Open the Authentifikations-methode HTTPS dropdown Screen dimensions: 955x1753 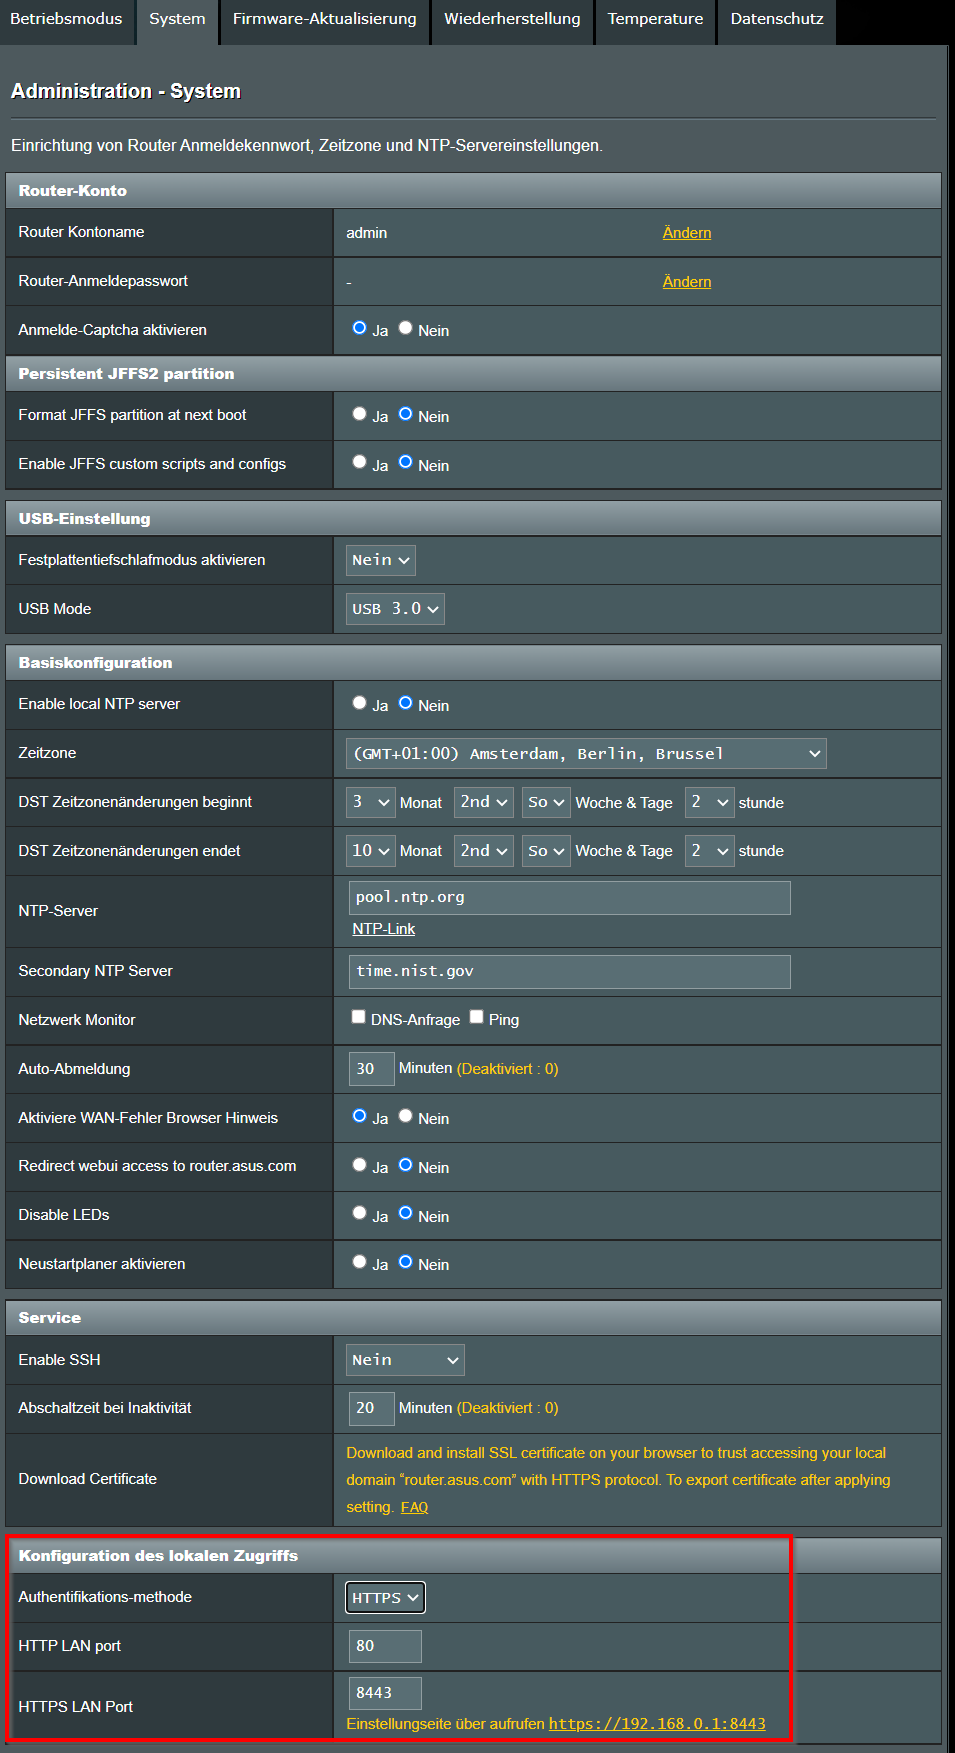(x=385, y=1598)
